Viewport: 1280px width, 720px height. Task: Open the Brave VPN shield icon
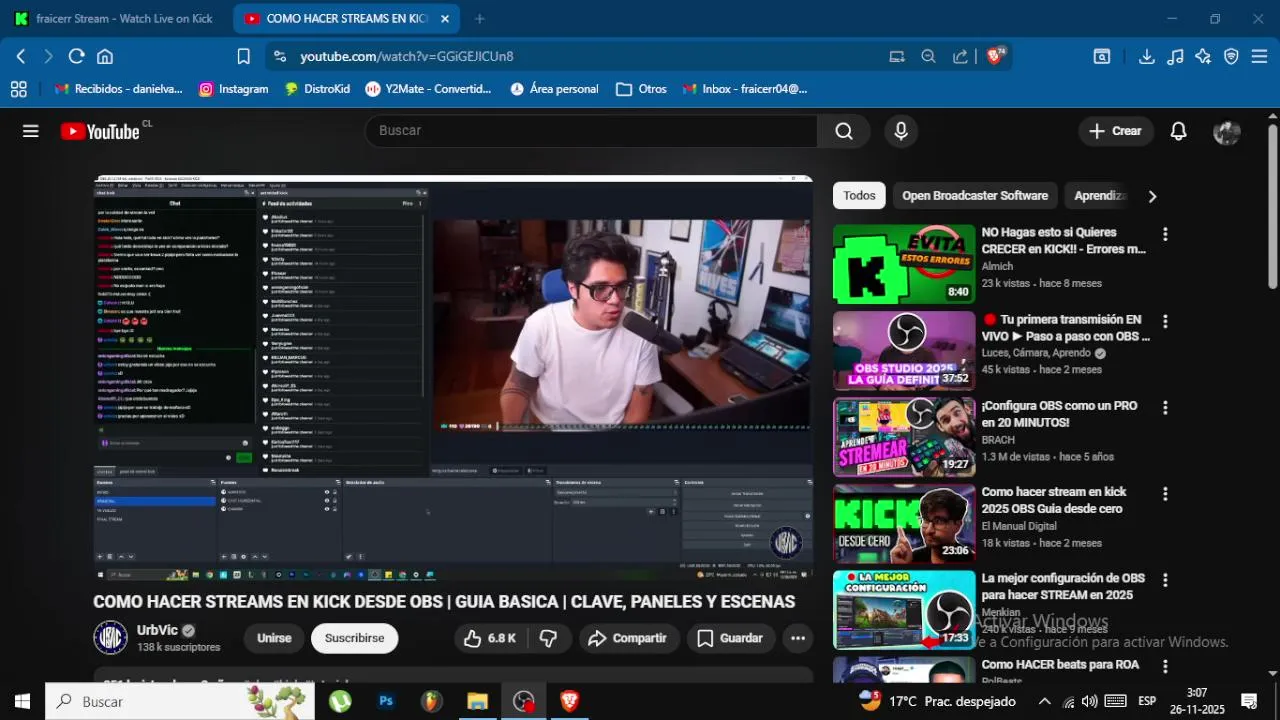tap(1231, 57)
